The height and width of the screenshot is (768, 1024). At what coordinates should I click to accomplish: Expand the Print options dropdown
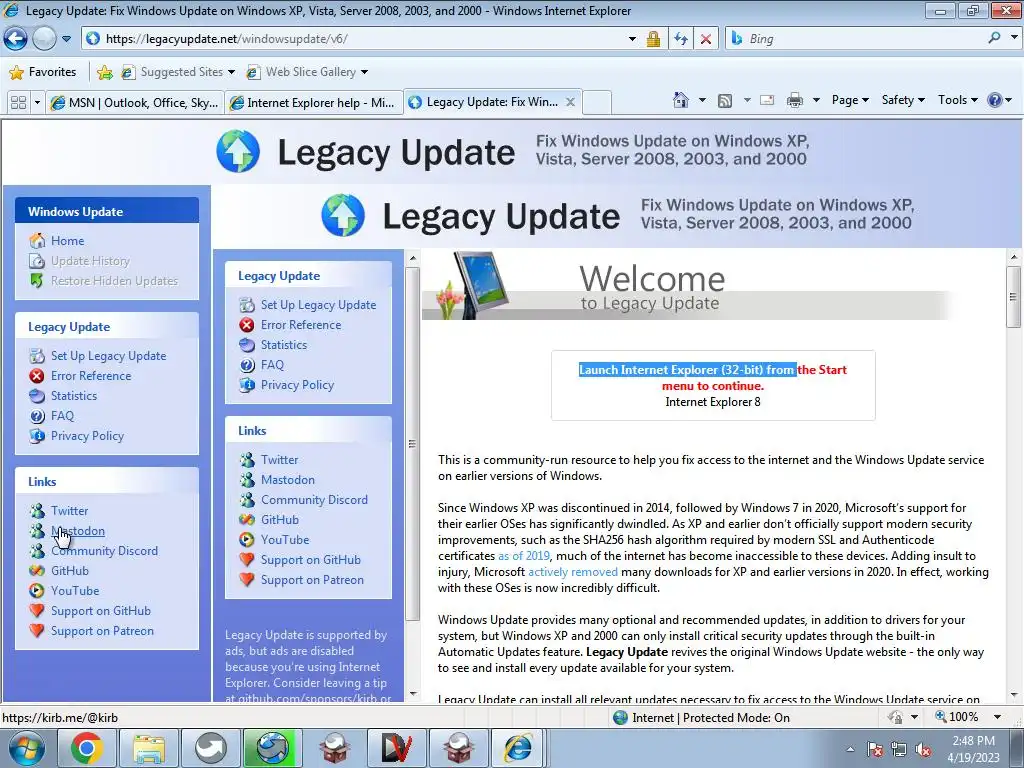click(816, 101)
